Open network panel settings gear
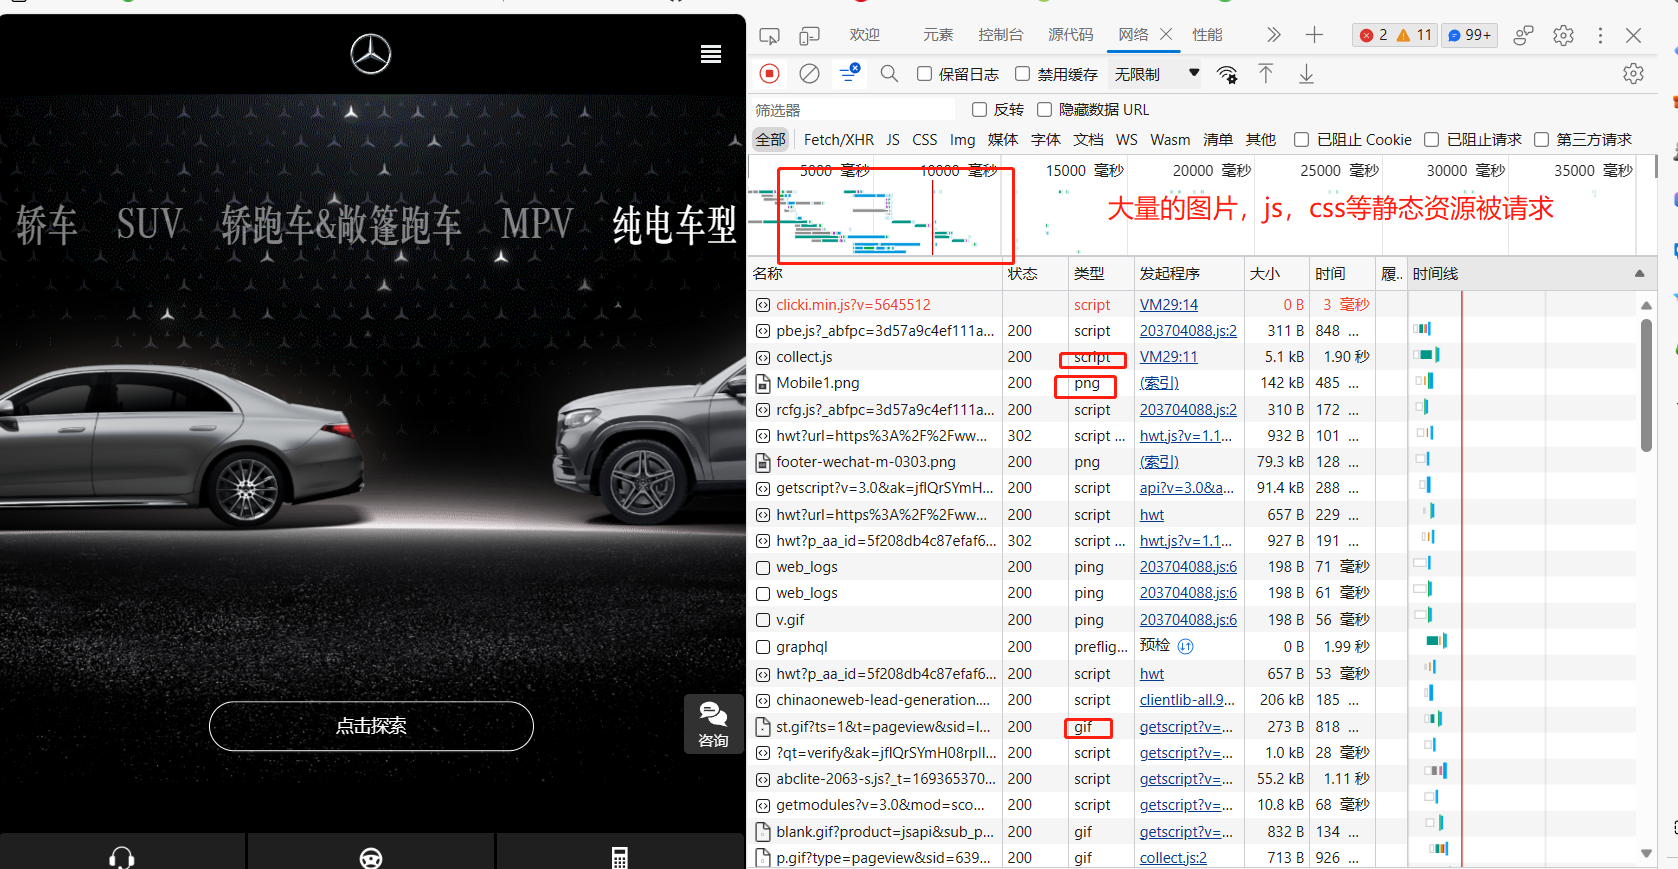The width and height of the screenshot is (1678, 869). (x=1633, y=73)
